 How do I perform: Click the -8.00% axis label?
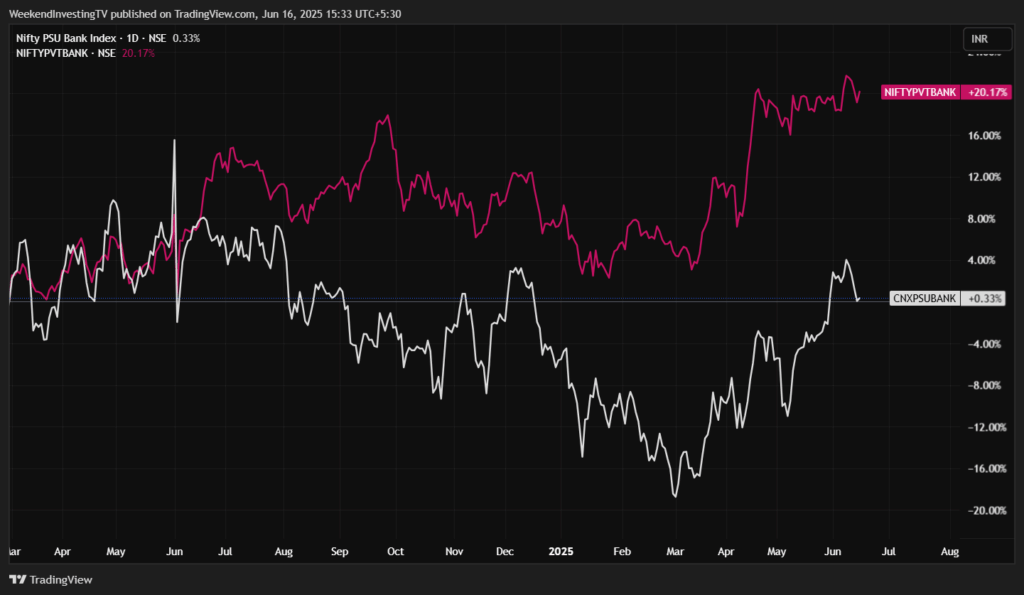tap(984, 385)
